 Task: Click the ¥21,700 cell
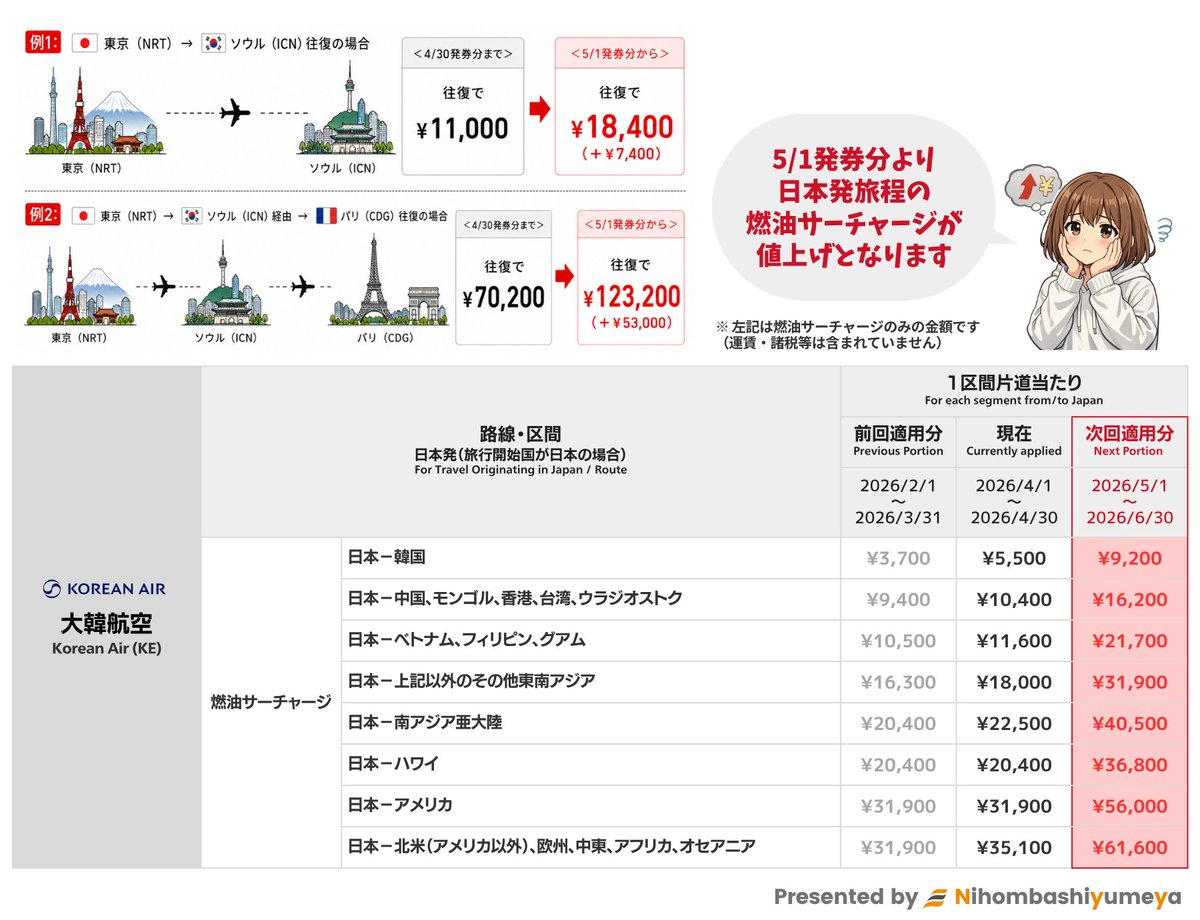[x=1129, y=641]
